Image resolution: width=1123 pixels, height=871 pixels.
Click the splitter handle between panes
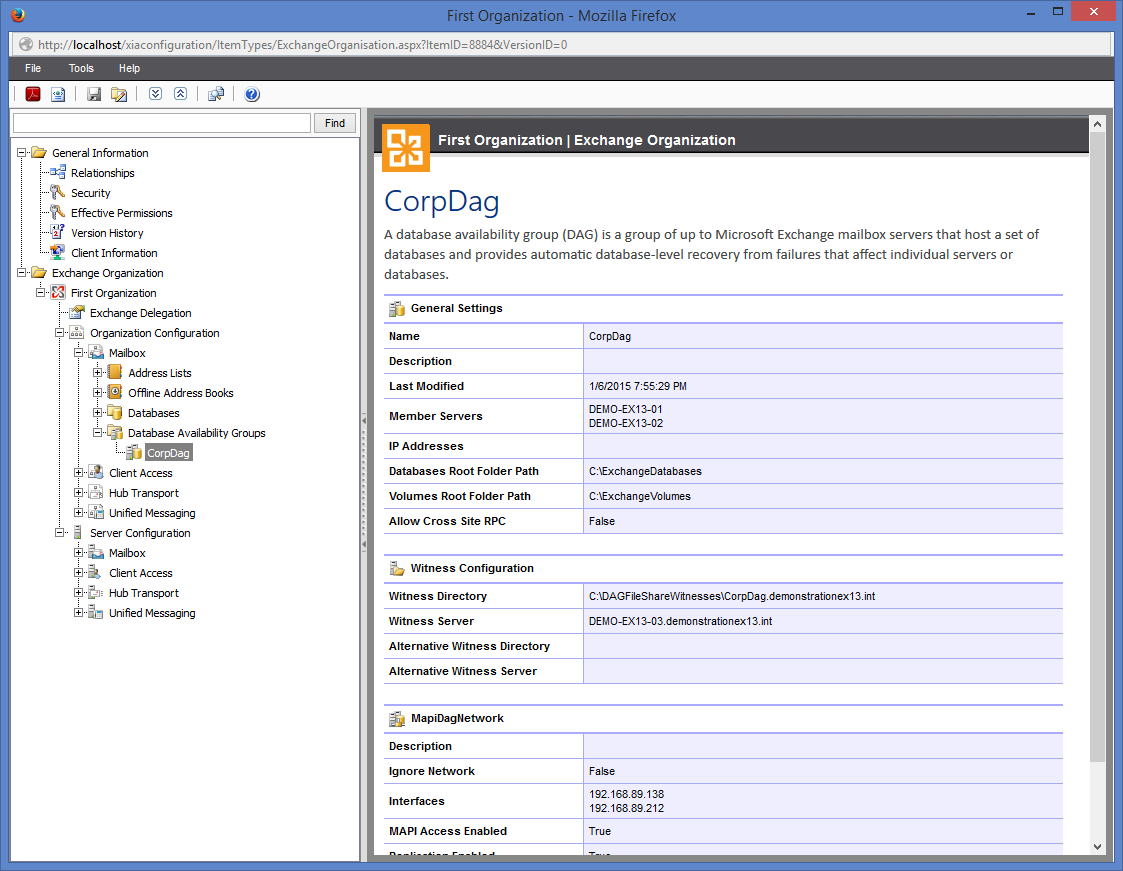point(364,483)
